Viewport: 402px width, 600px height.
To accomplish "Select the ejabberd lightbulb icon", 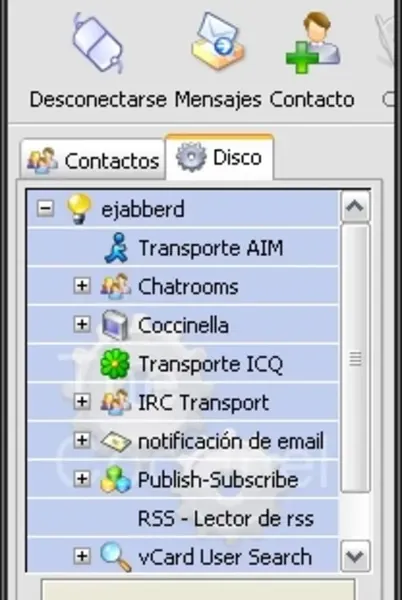I will point(79,209).
